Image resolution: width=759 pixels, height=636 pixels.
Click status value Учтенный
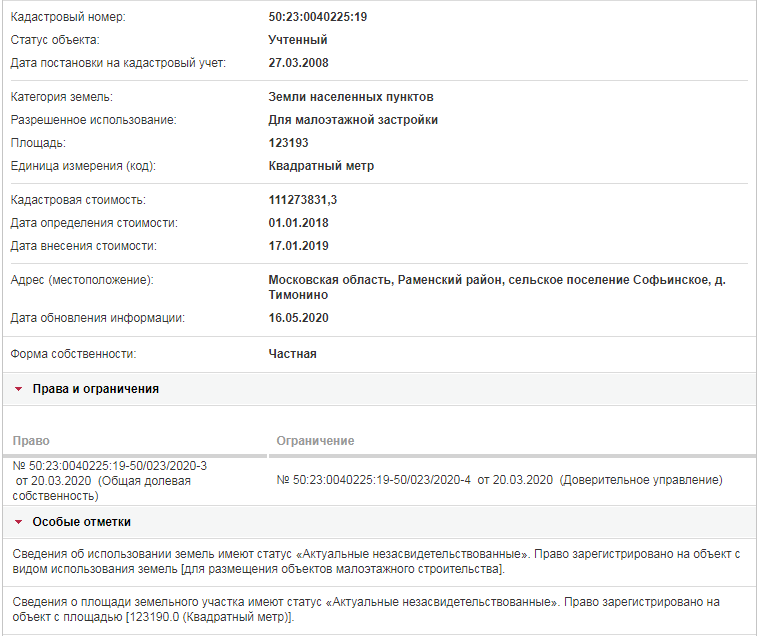pos(298,40)
